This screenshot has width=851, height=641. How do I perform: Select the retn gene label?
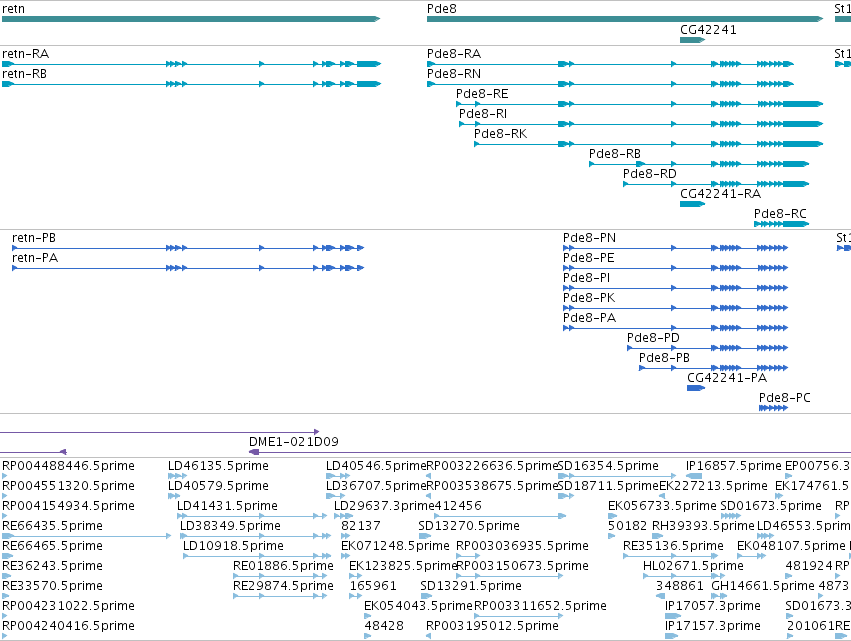tap(14, 9)
